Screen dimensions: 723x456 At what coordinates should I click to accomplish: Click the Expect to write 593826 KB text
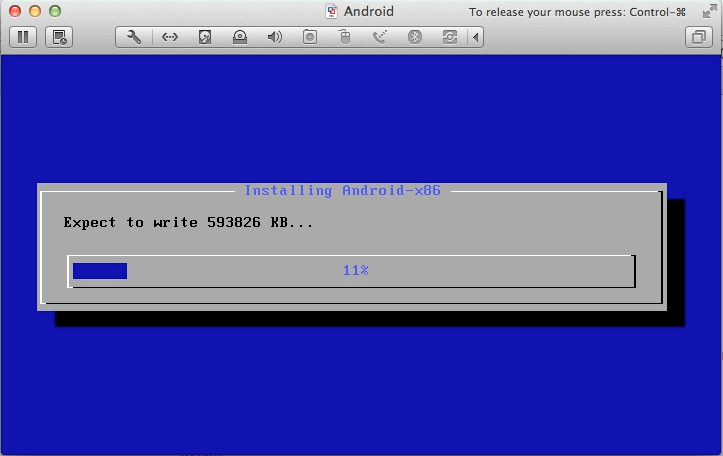[x=188, y=223]
